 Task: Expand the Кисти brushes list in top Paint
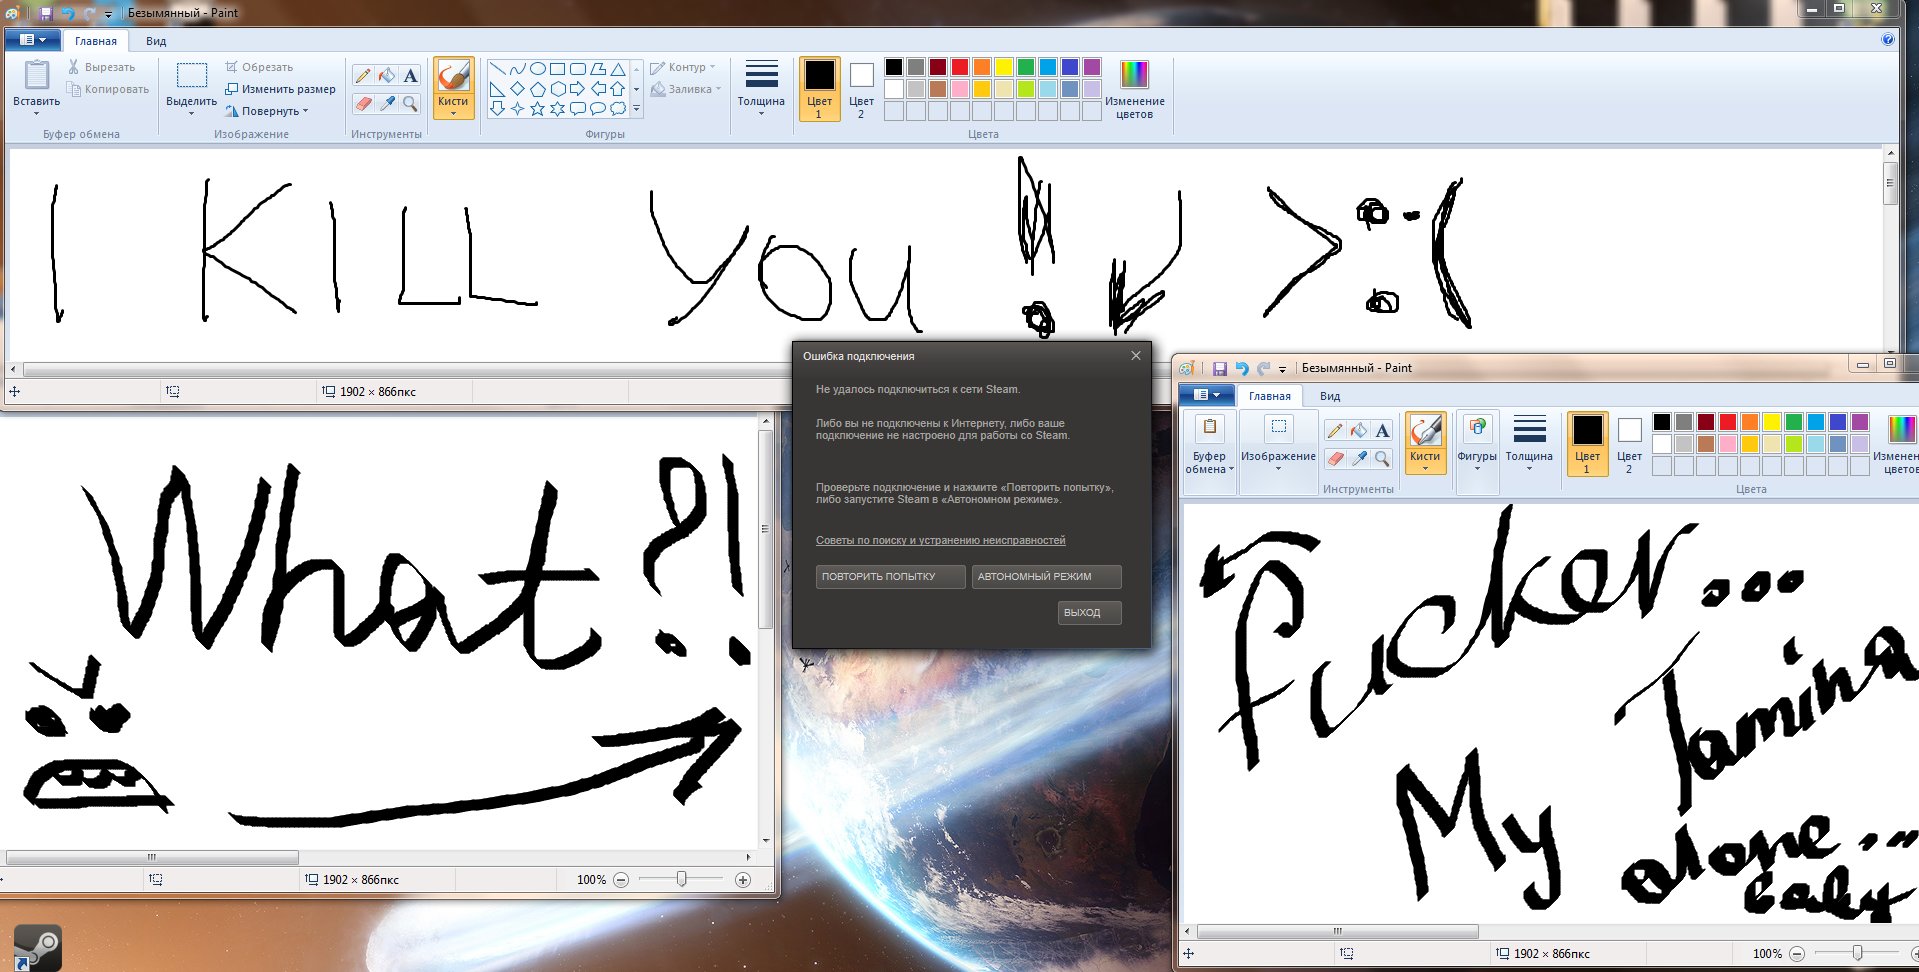coord(453,107)
